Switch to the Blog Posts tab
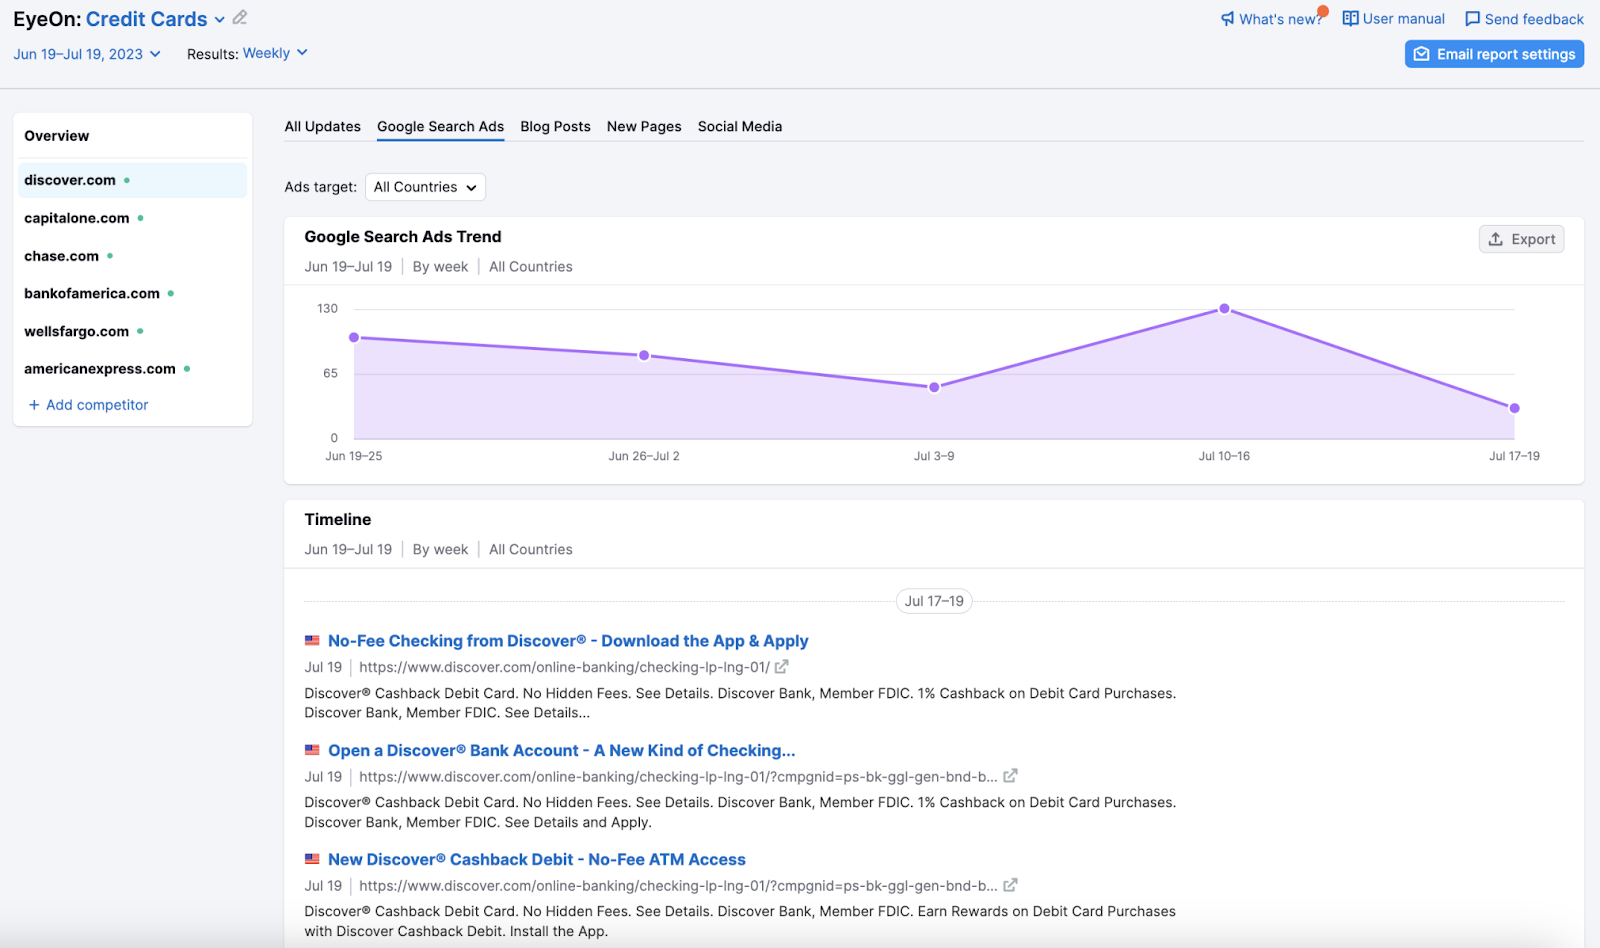Image resolution: width=1600 pixels, height=948 pixels. click(555, 127)
